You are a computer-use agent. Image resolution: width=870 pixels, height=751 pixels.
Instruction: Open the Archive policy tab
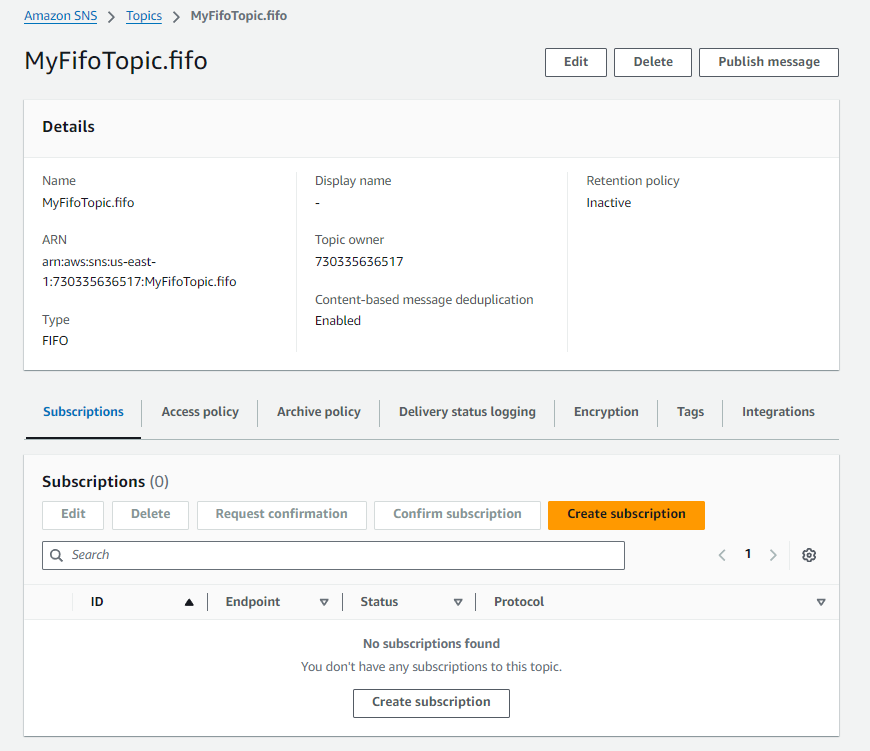[318, 412]
